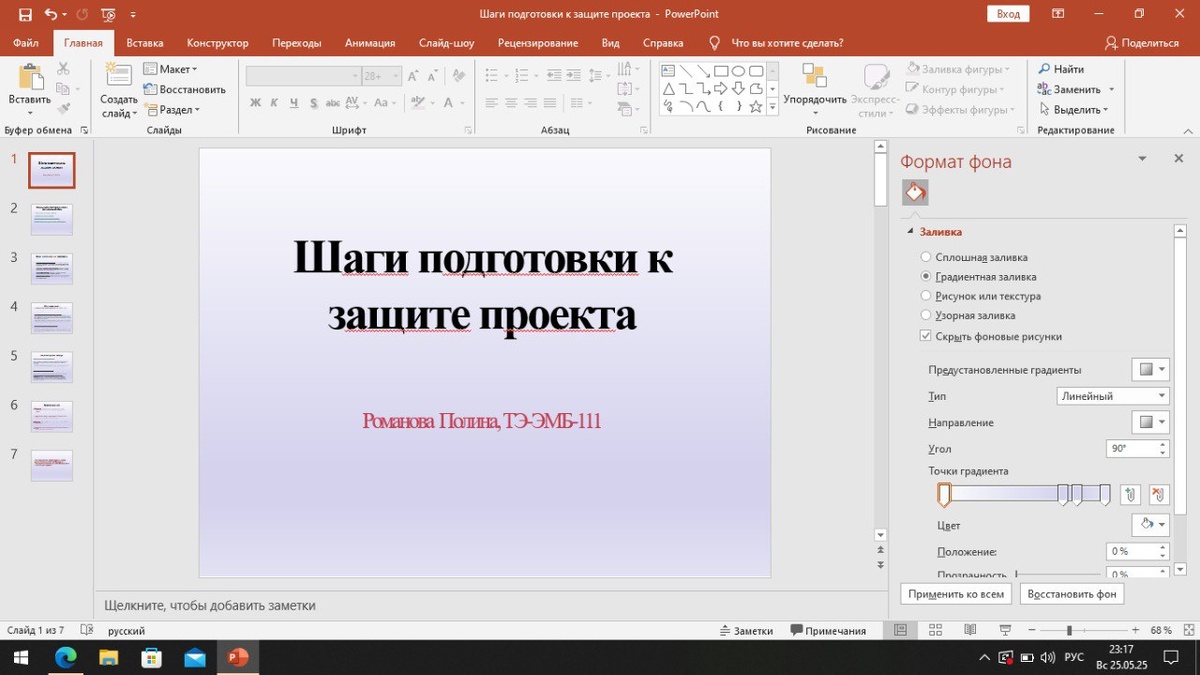The height and width of the screenshot is (675, 1200).
Task: Switch to the Конструктор tab
Action: tap(218, 43)
